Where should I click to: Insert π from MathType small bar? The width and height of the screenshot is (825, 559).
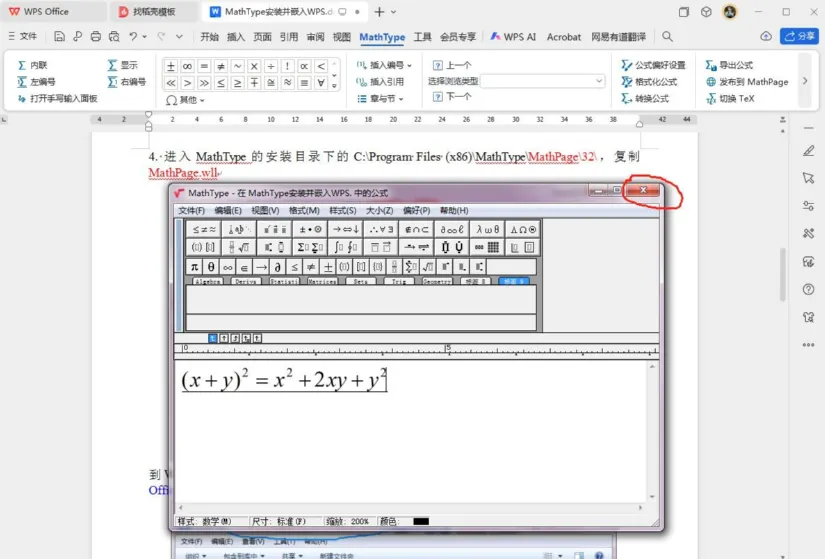pyautogui.click(x=194, y=267)
